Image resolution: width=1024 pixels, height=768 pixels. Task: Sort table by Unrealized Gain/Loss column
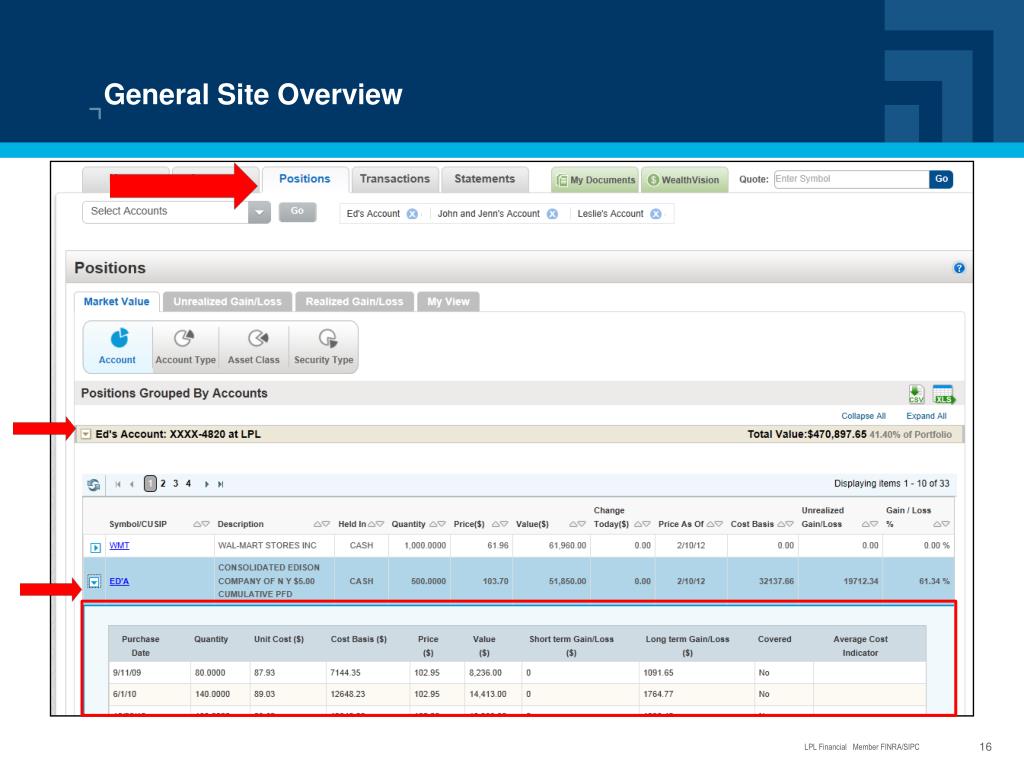point(869,524)
